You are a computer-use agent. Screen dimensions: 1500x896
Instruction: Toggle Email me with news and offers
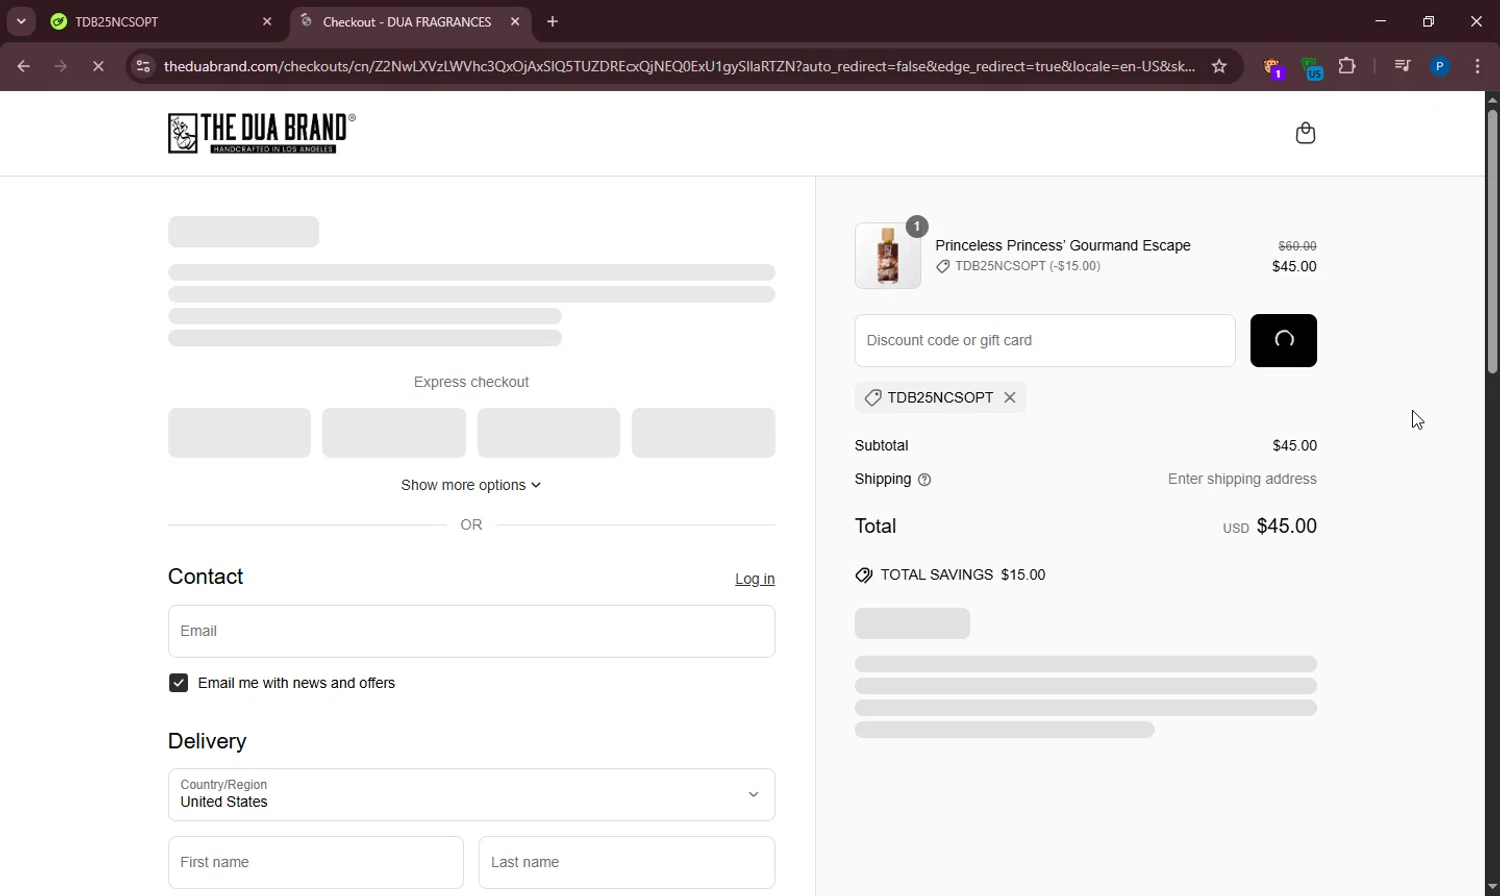[x=178, y=683]
